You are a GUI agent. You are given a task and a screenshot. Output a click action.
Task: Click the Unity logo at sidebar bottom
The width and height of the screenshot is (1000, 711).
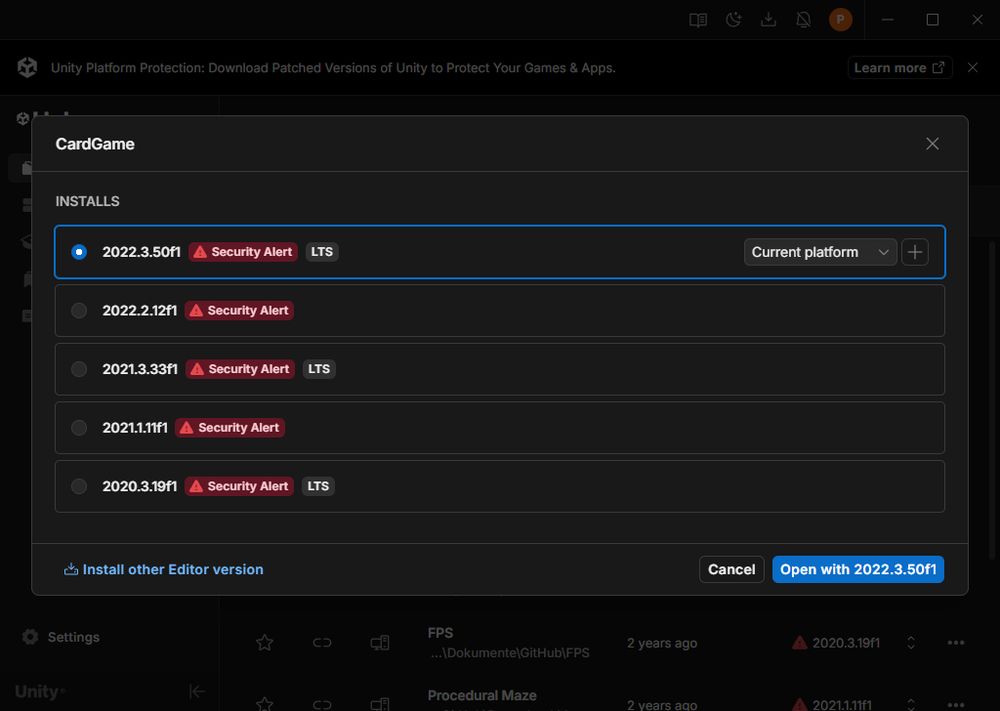click(40, 692)
